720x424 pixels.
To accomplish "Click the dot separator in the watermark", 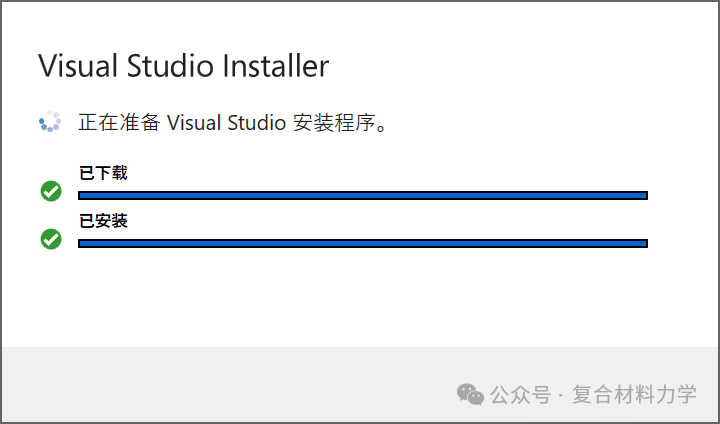I will (x=562, y=396).
